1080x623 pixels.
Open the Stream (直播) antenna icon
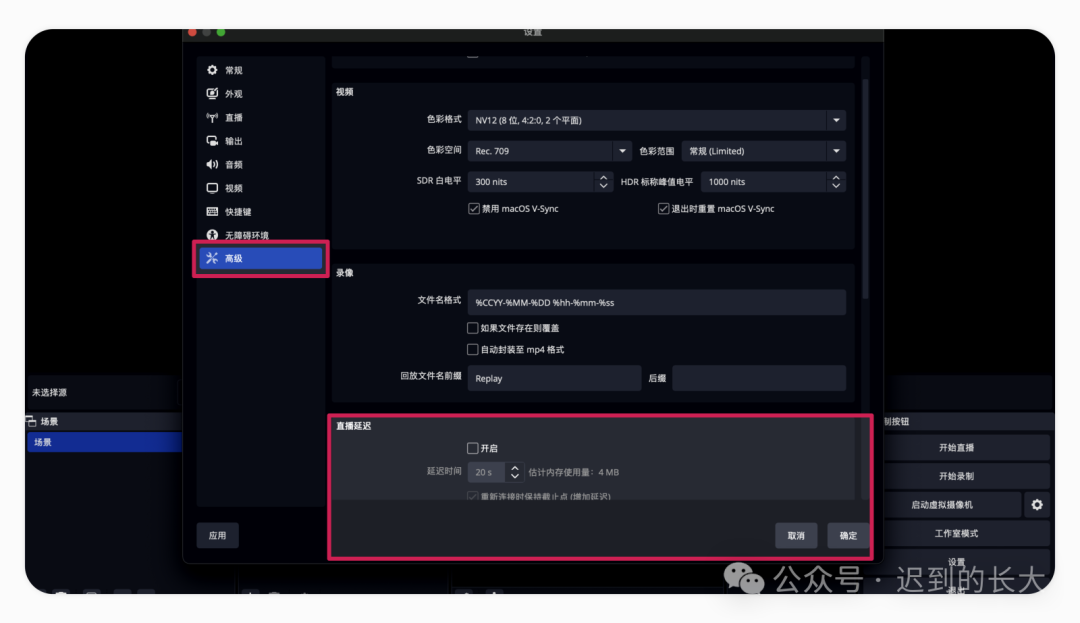point(212,118)
